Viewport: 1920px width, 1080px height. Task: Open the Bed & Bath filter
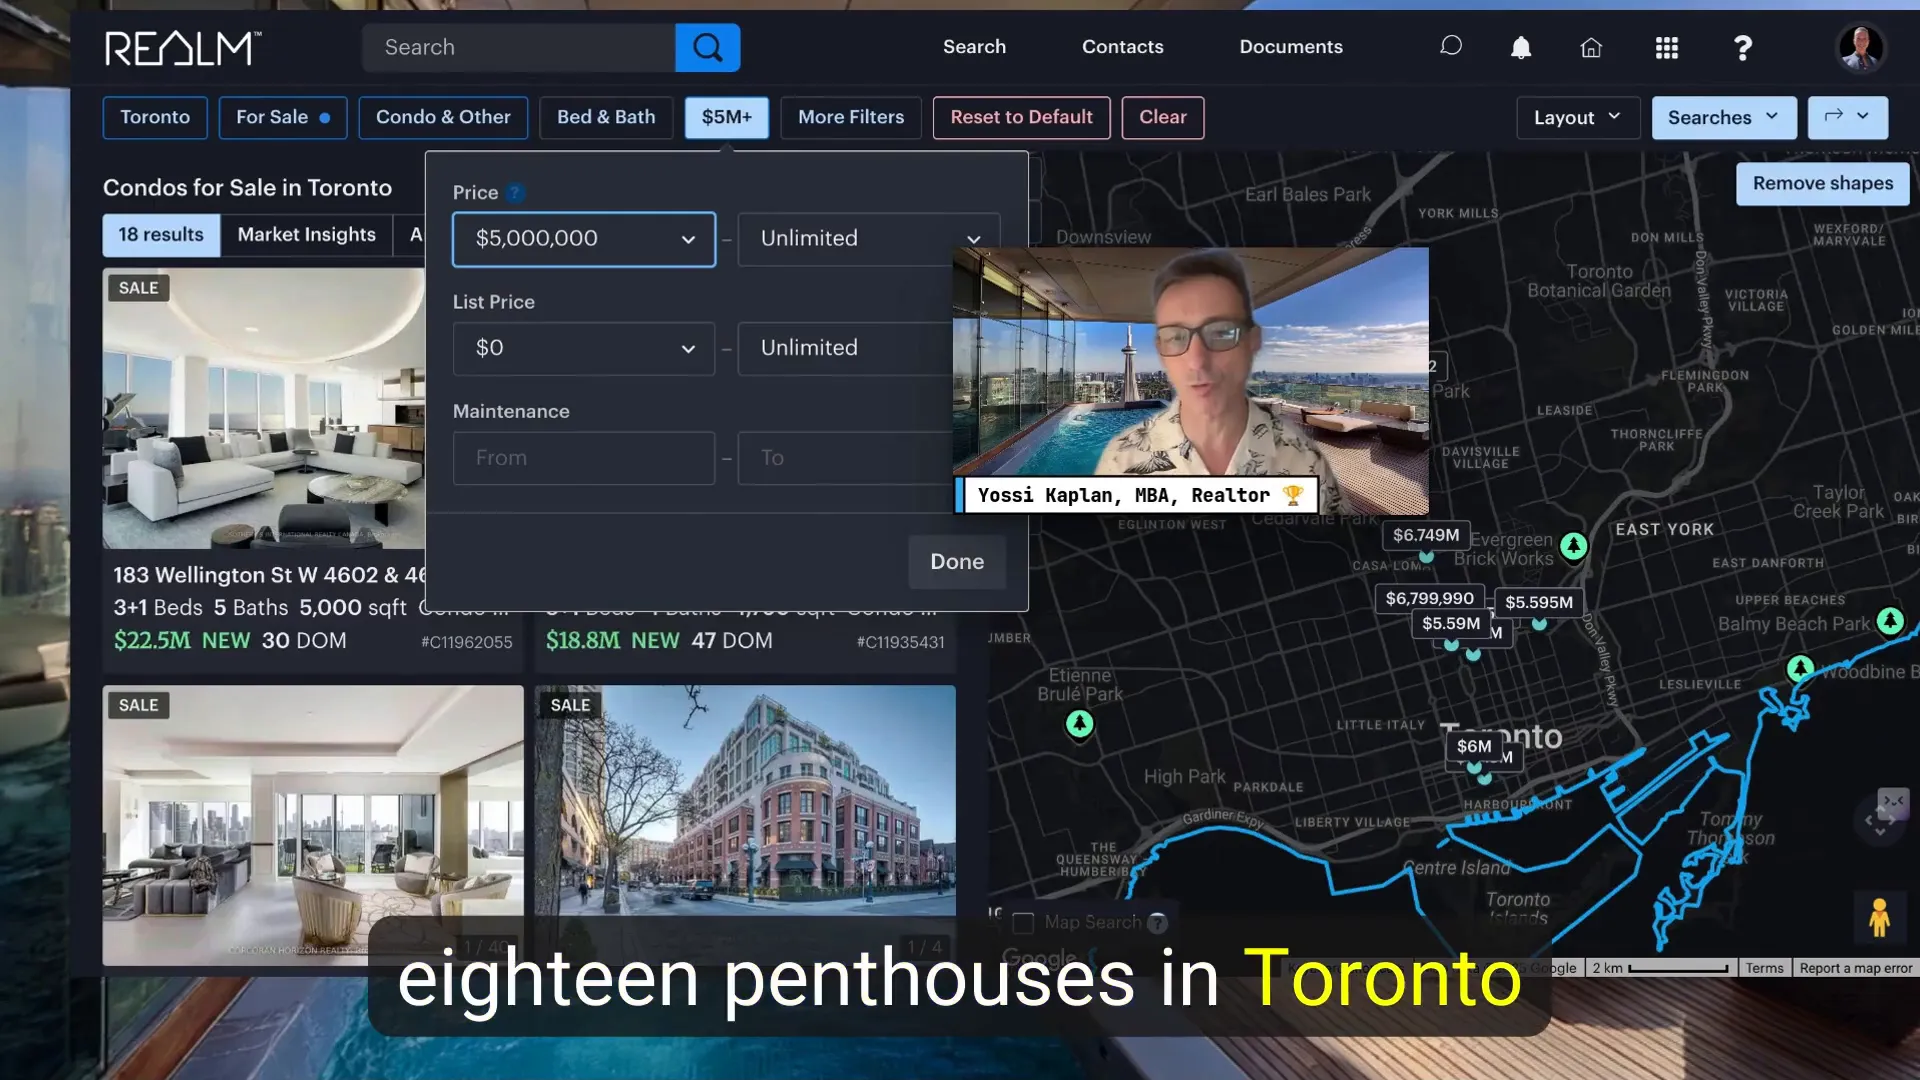coord(606,117)
